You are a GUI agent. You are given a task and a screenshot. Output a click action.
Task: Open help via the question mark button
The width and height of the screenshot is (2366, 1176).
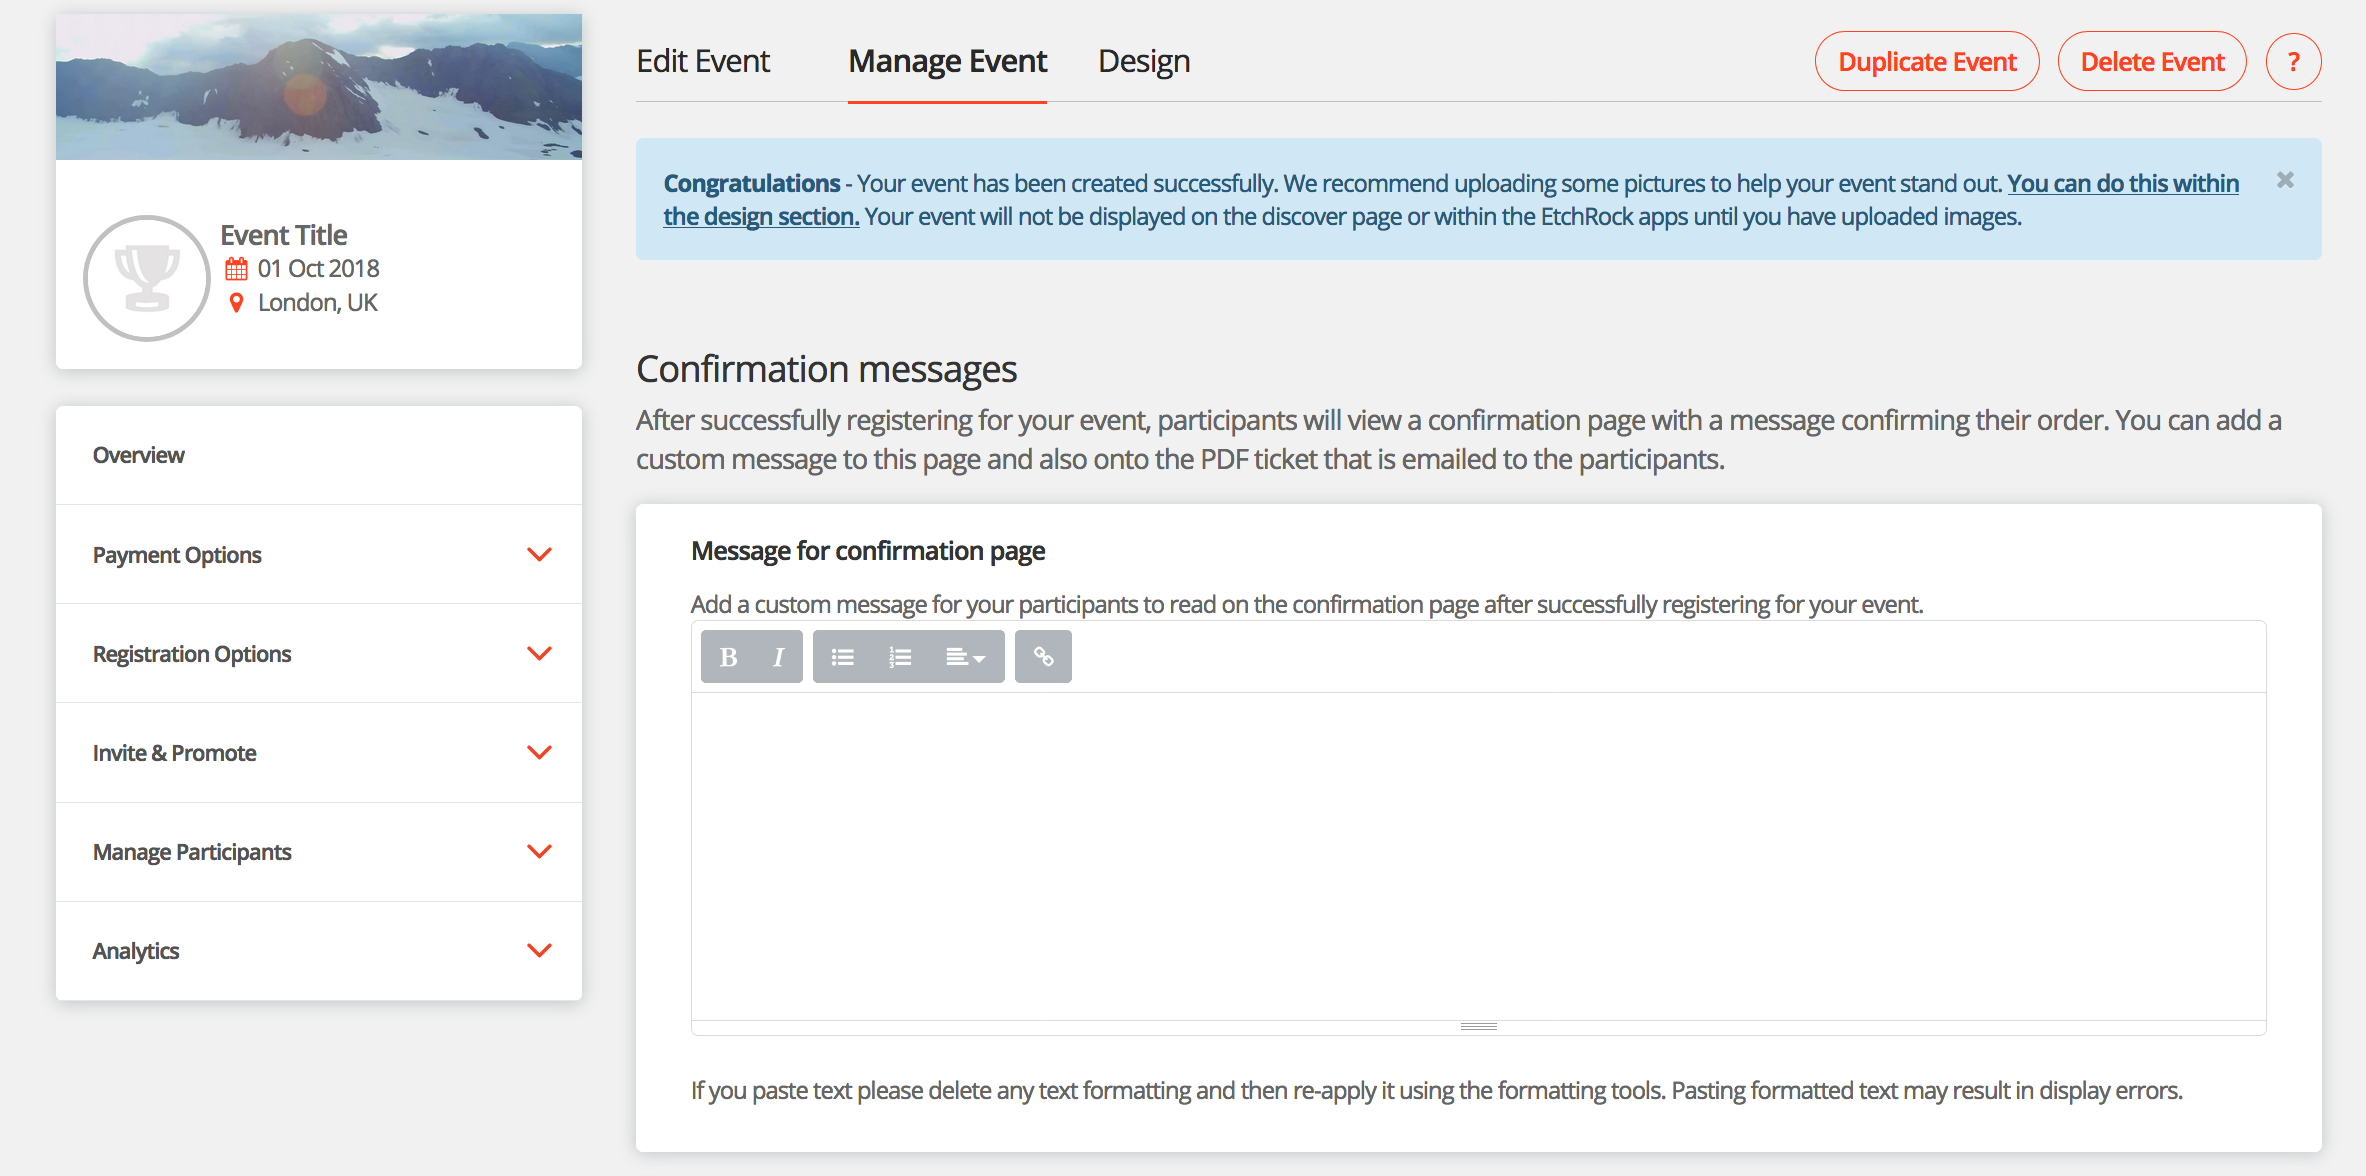(2293, 62)
